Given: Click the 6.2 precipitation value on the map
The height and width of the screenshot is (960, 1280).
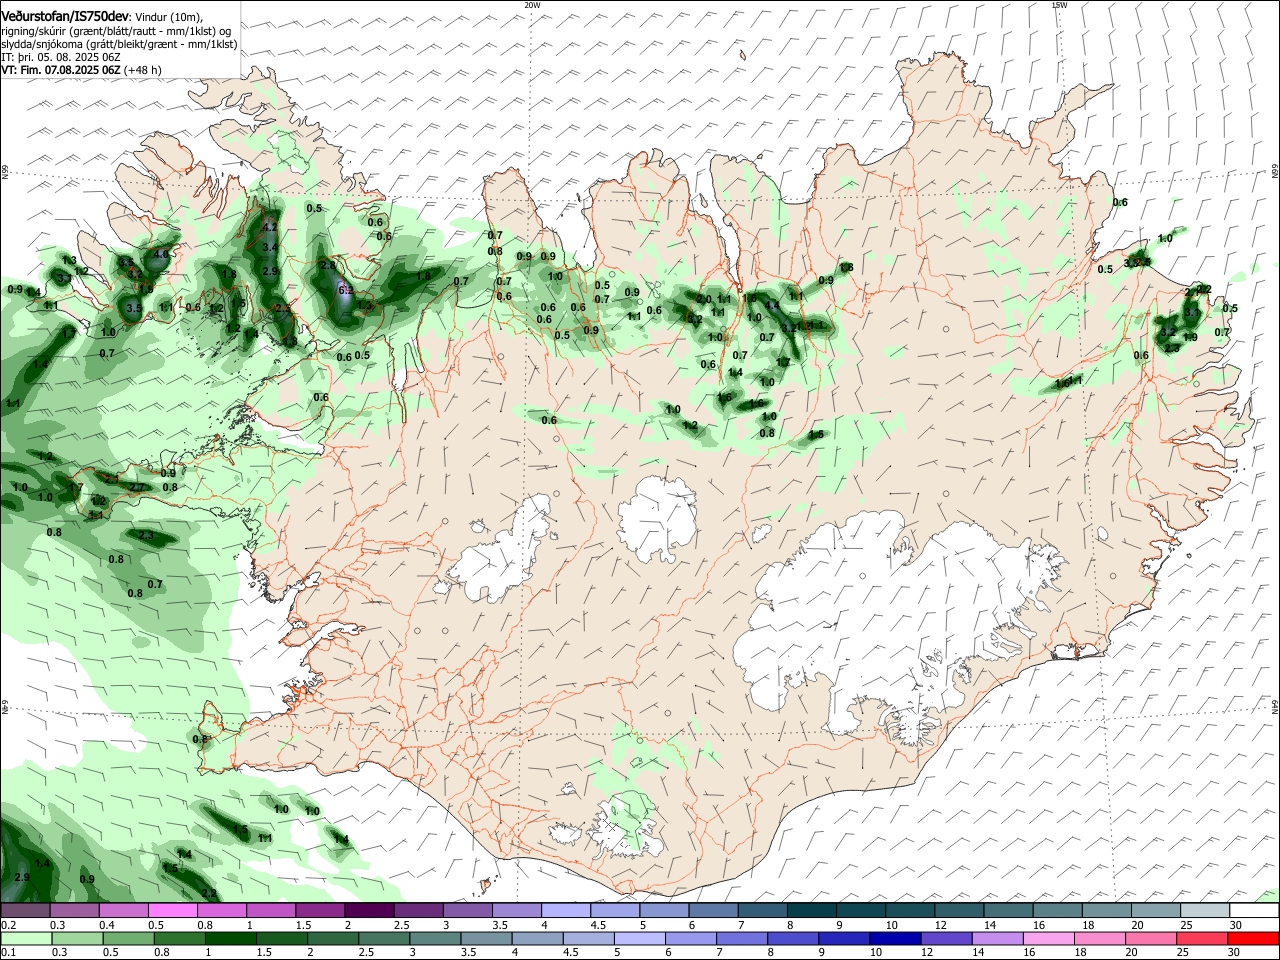Looking at the screenshot, I should coord(346,290).
